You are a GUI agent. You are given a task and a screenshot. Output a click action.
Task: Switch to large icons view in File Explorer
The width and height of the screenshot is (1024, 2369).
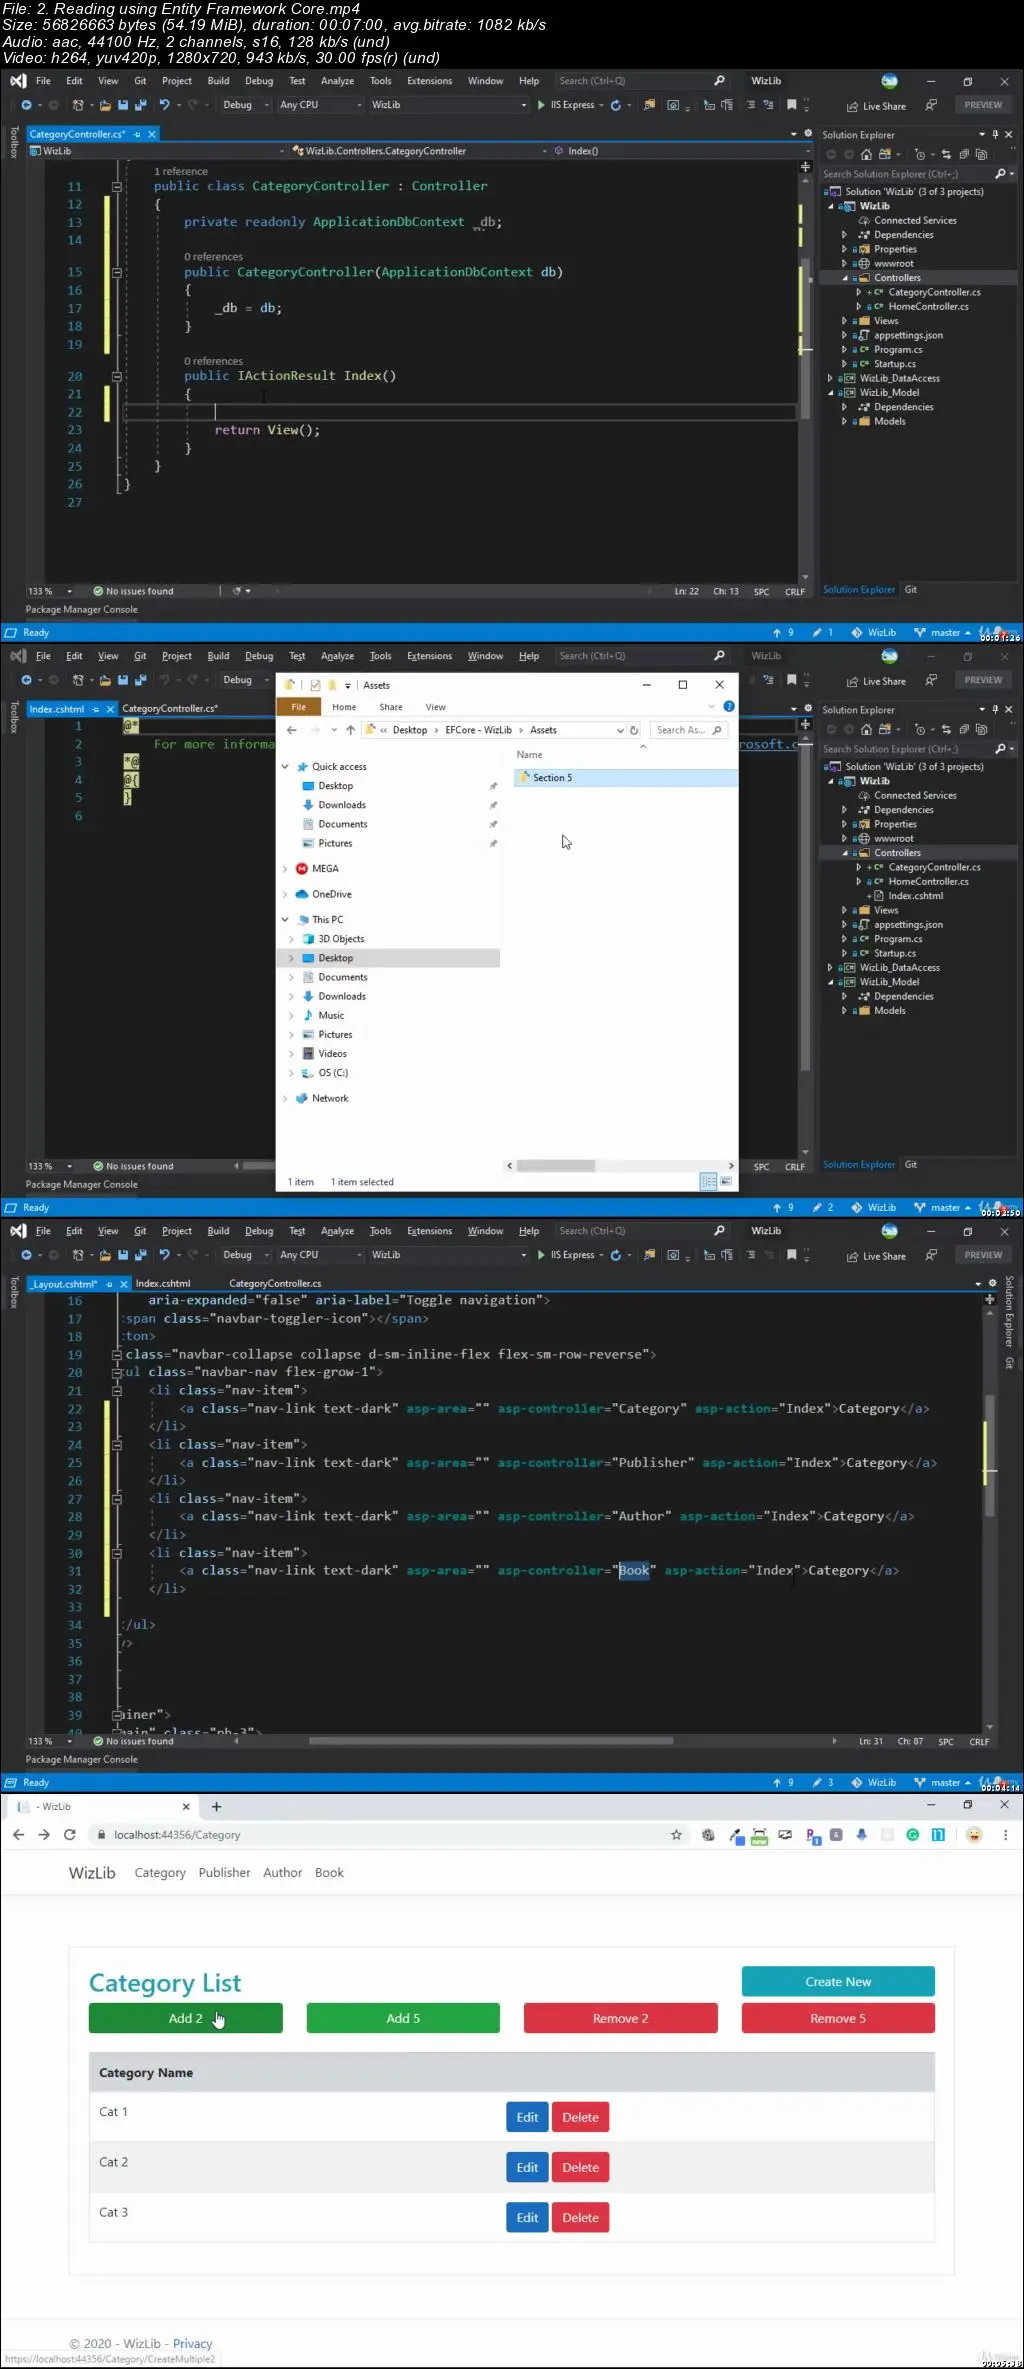[726, 1182]
